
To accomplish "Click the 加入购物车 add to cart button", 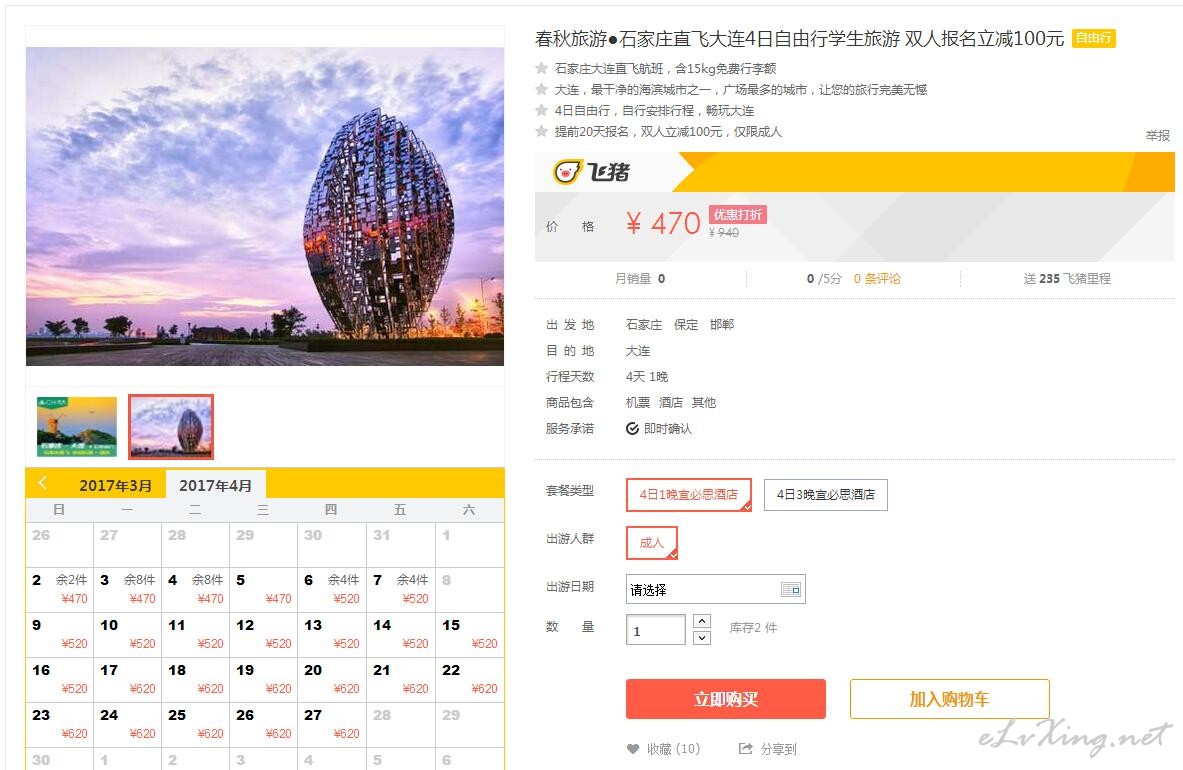I will (949, 699).
